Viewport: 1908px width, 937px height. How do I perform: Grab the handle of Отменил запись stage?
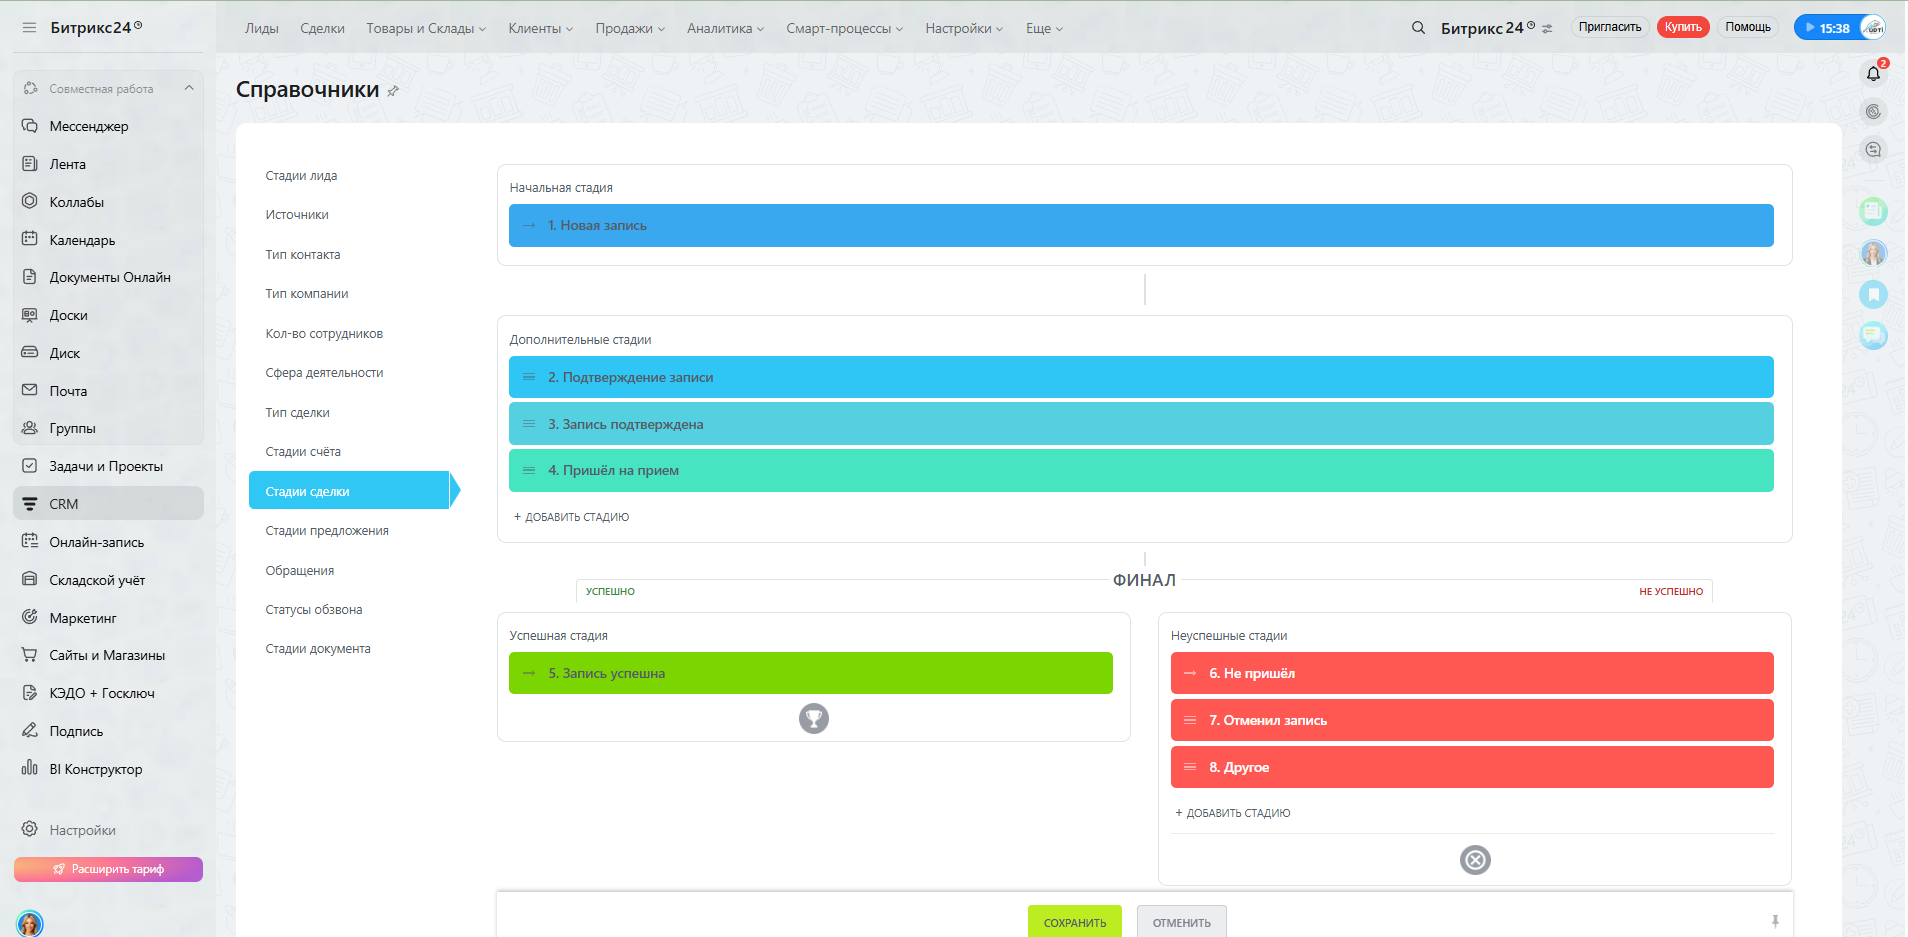(1190, 720)
